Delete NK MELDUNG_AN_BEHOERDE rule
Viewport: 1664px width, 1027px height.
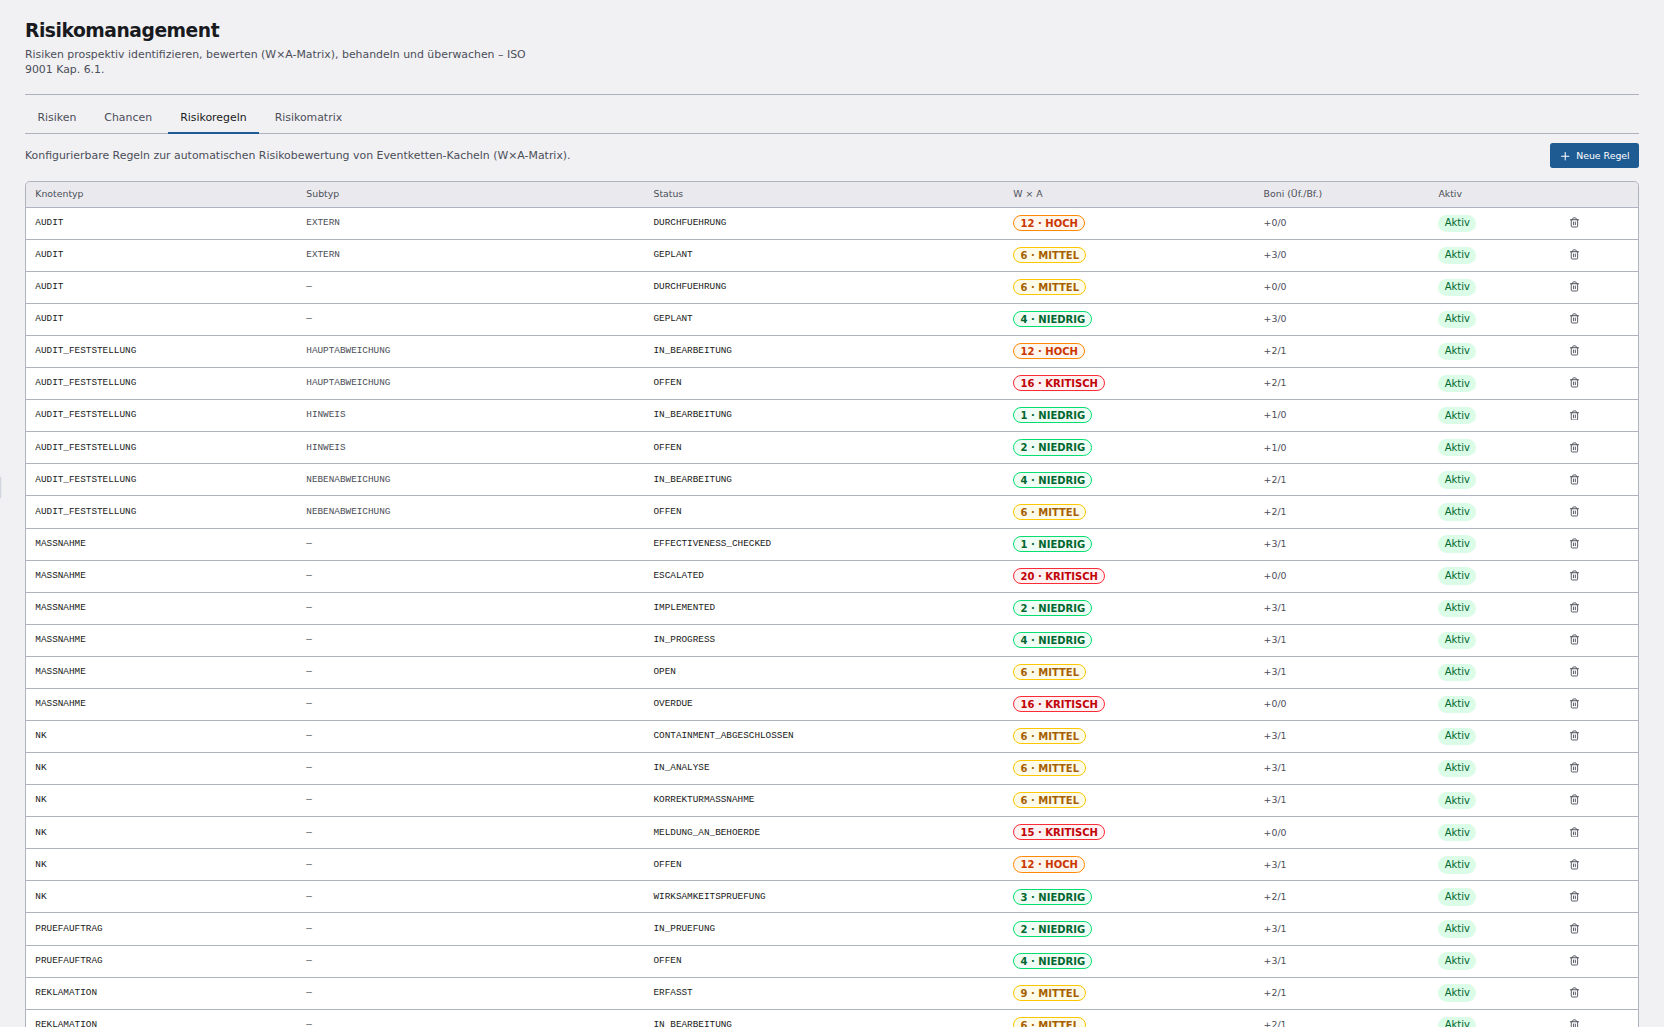[x=1574, y=833]
